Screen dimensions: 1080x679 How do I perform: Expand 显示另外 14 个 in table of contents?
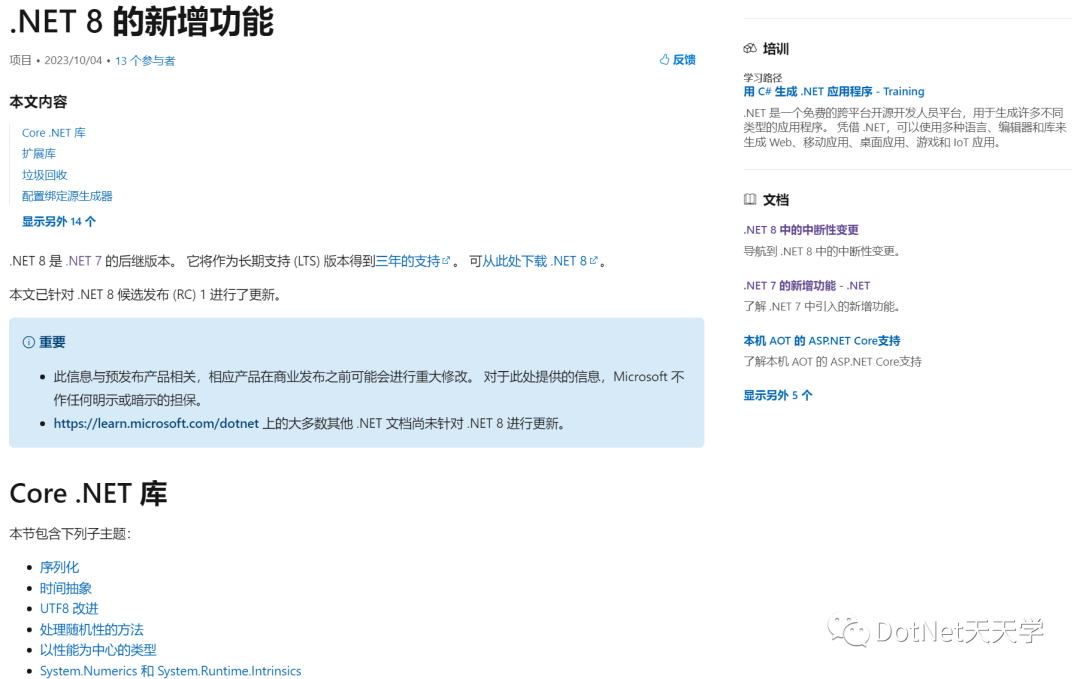coord(58,220)
